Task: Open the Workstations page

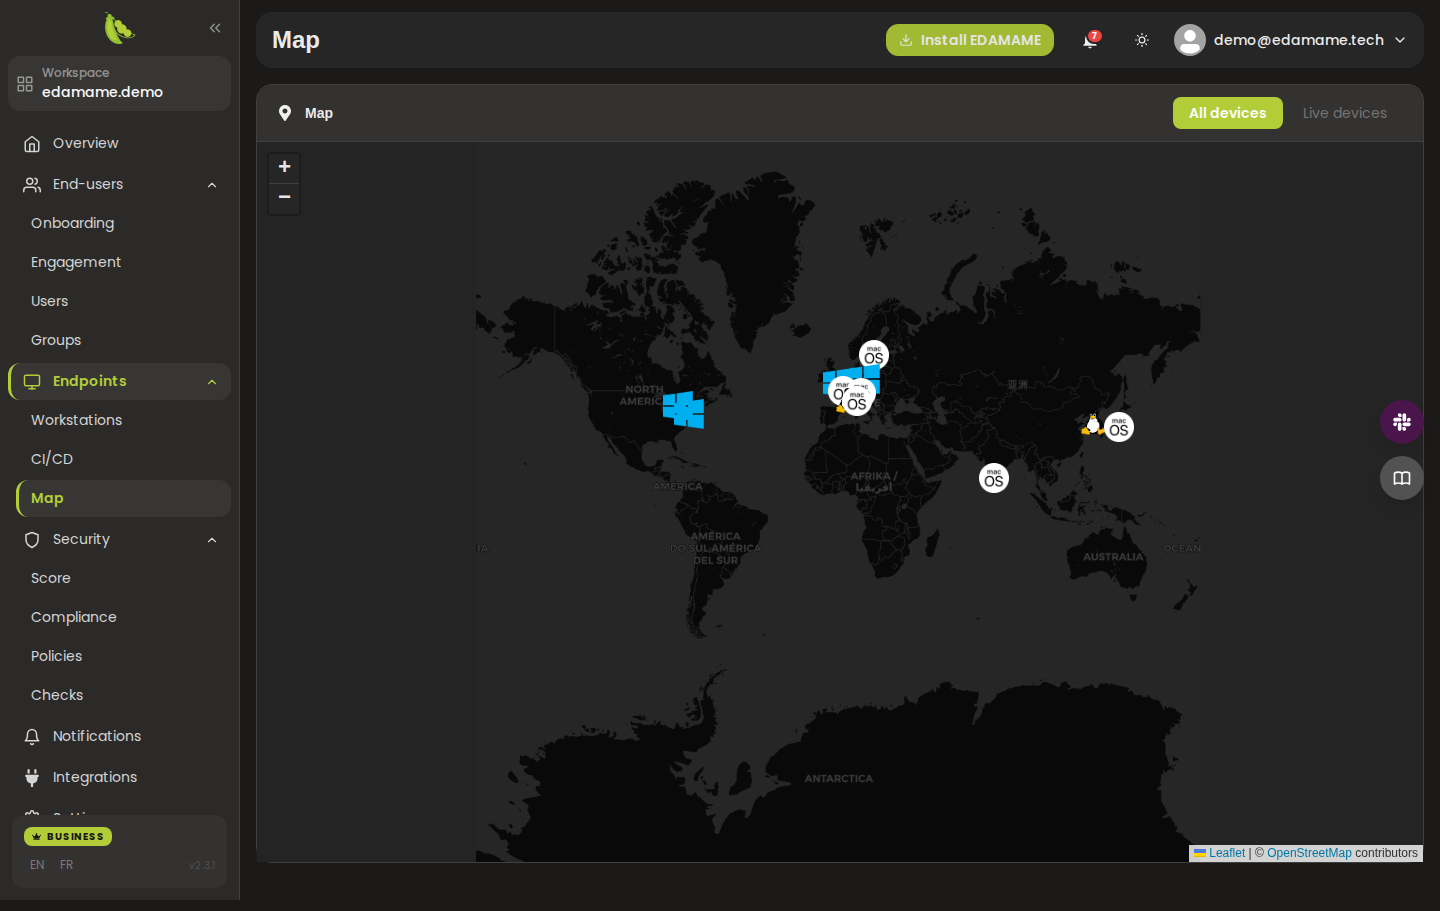Action: pos(76,420)
